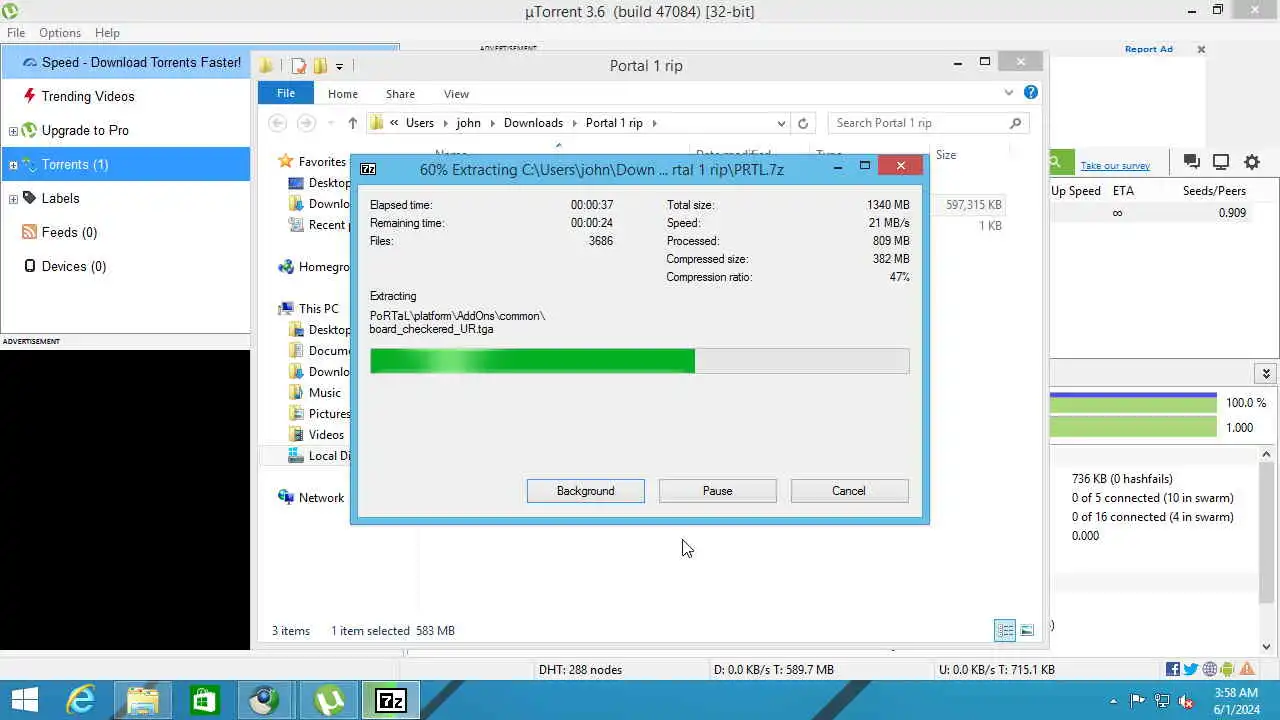Click the Report Ad link
The image size is (1280, 720).
(1148, 49)
